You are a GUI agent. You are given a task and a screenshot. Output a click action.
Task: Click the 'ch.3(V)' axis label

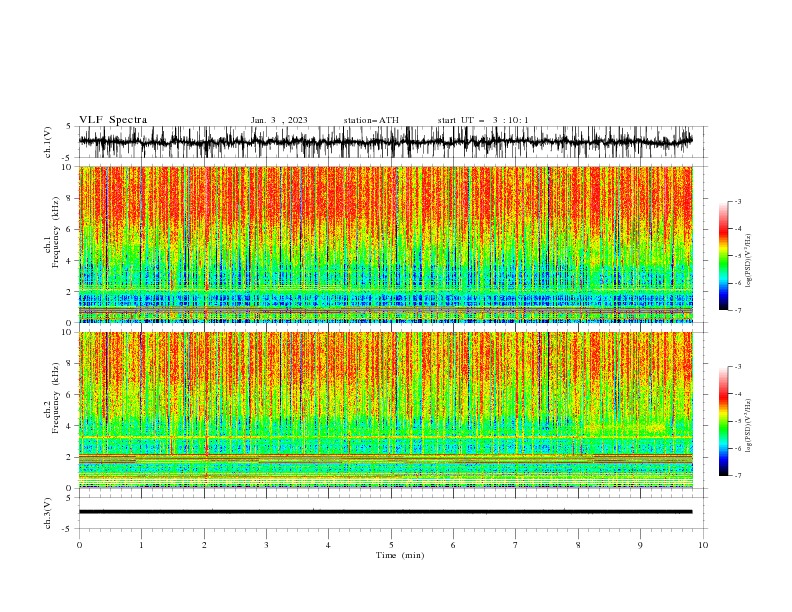tap(48, 513)
